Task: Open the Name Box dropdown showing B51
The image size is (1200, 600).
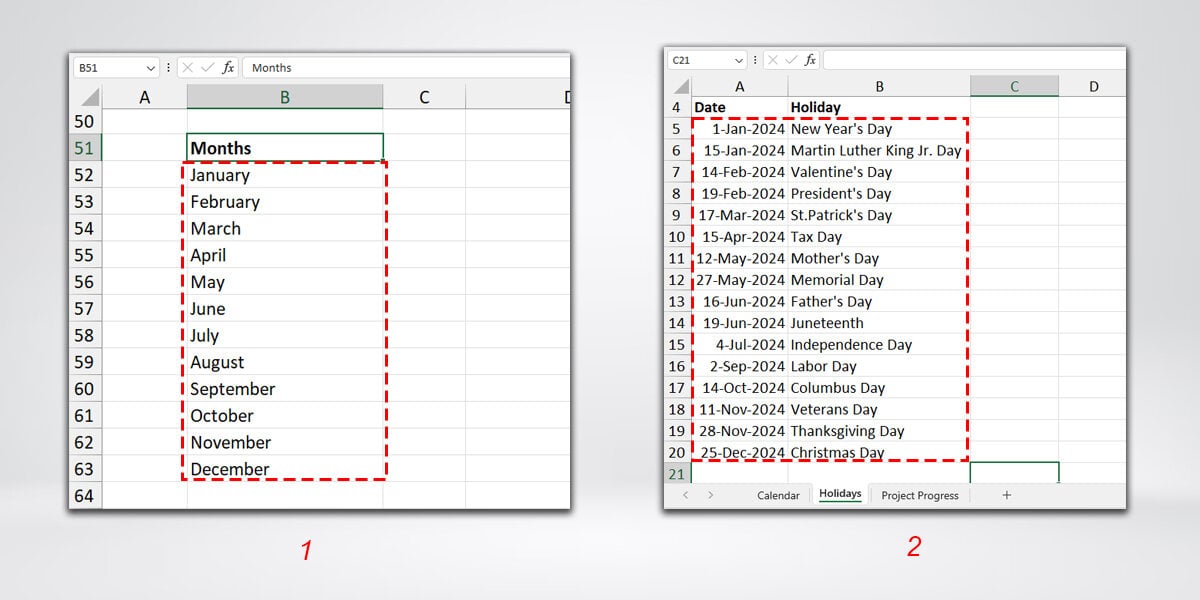Action: click(151, 68)
